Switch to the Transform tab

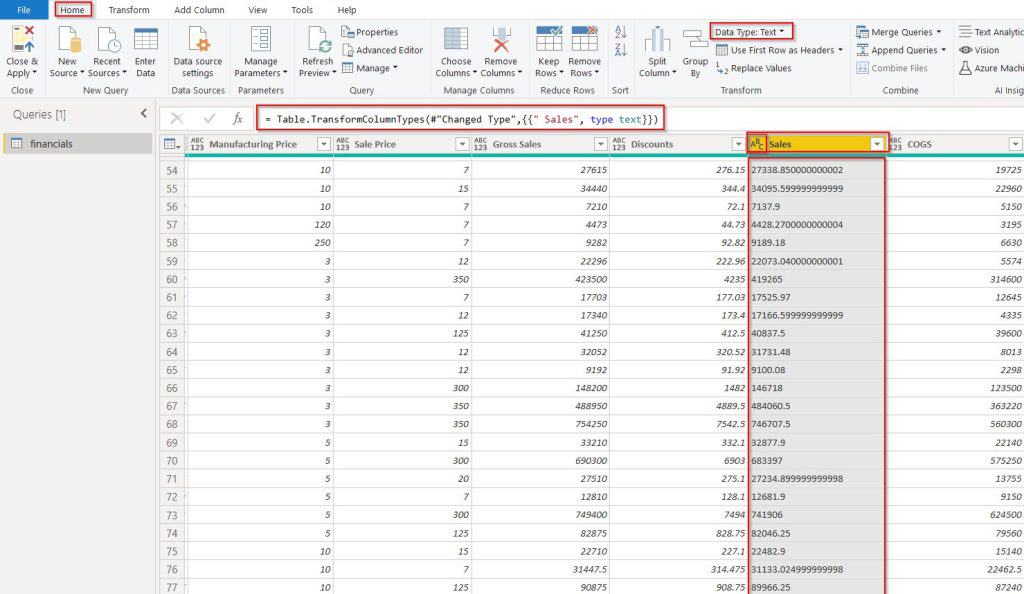click(x=129, y=10)
